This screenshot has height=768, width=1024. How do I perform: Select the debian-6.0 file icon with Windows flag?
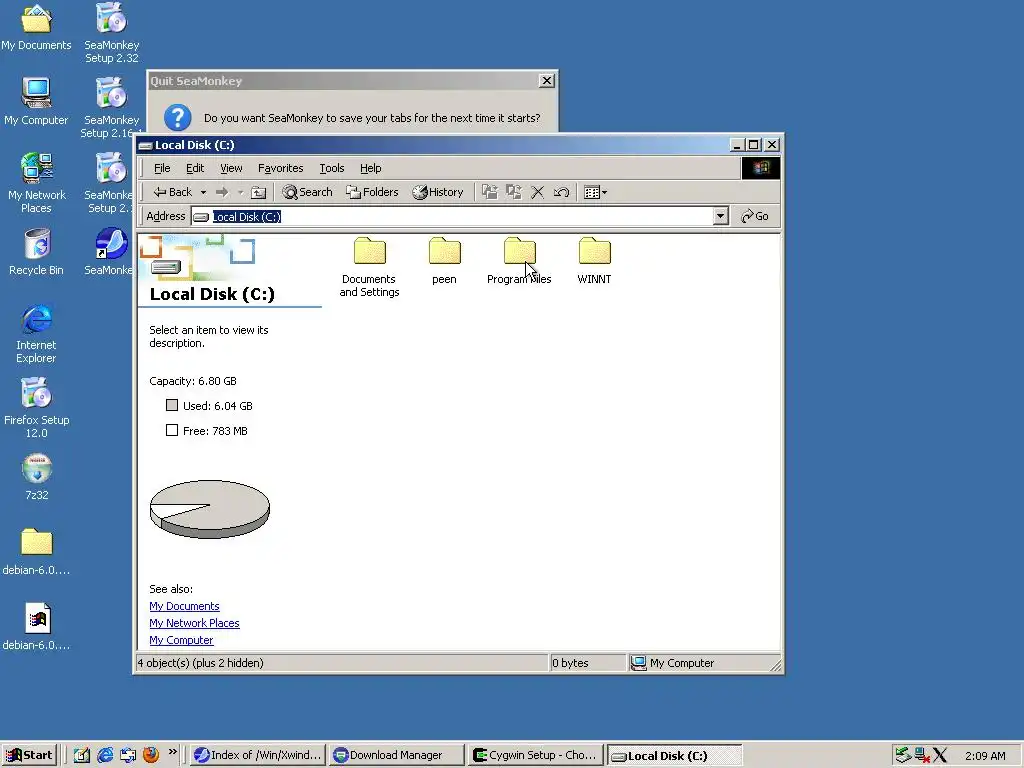(x=37, y=627)
